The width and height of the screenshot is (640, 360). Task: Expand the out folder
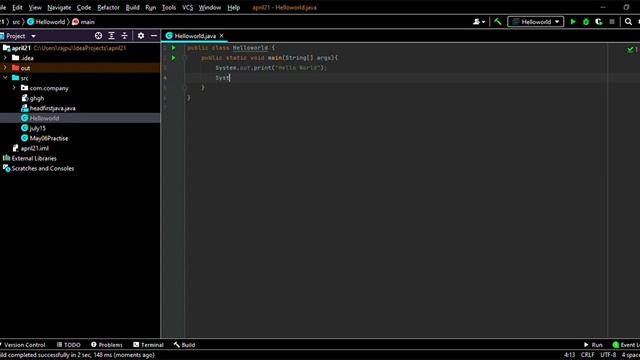tap(5, 68)
